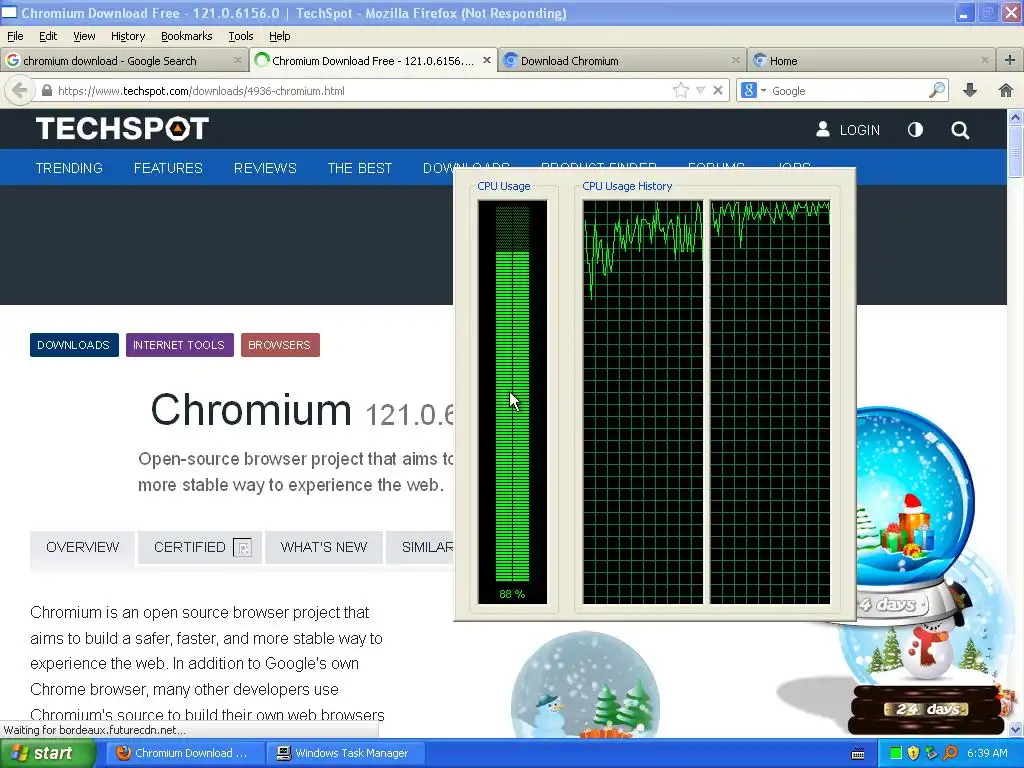Click FEATURES in TechSpot navigation

coord(168,168)
